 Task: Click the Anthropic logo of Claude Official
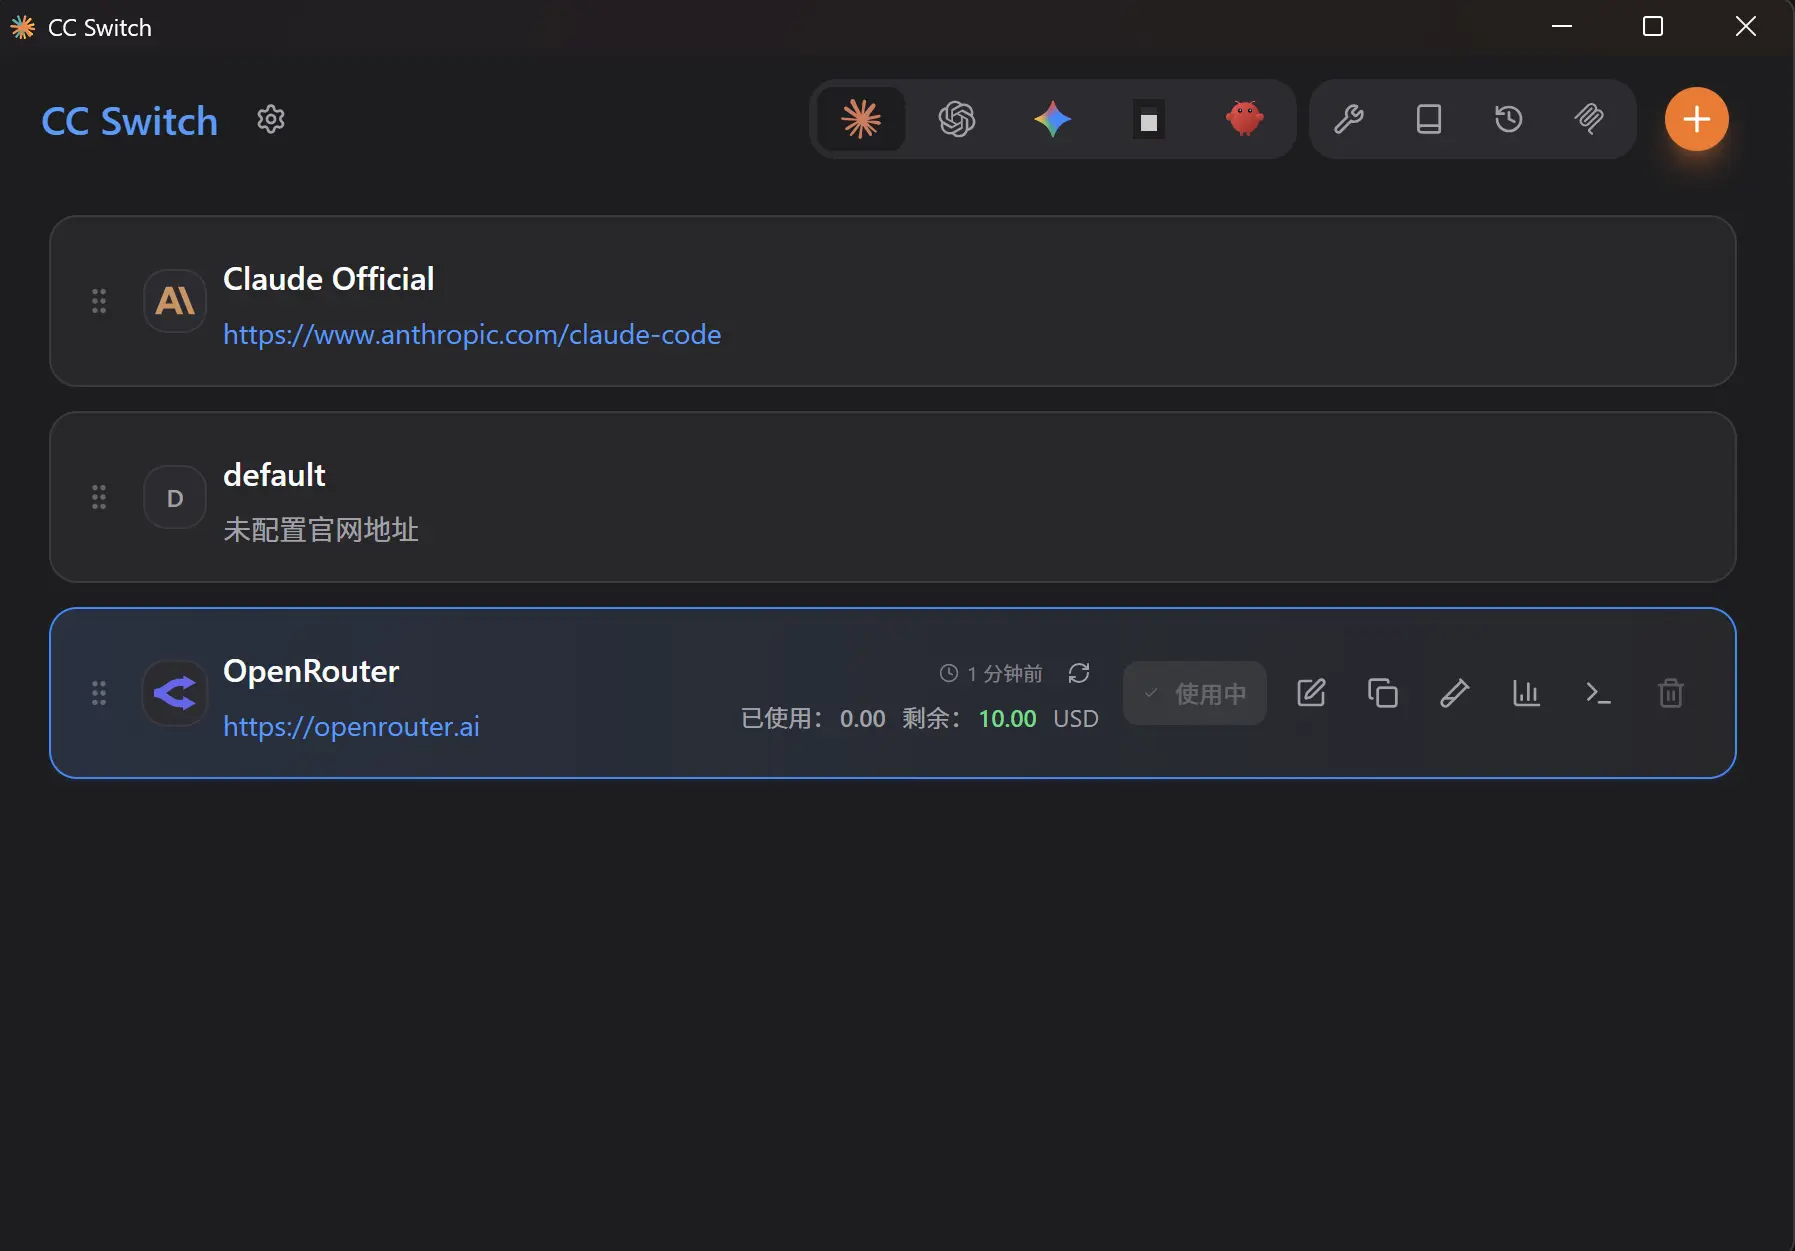click(x=175, y=301)
